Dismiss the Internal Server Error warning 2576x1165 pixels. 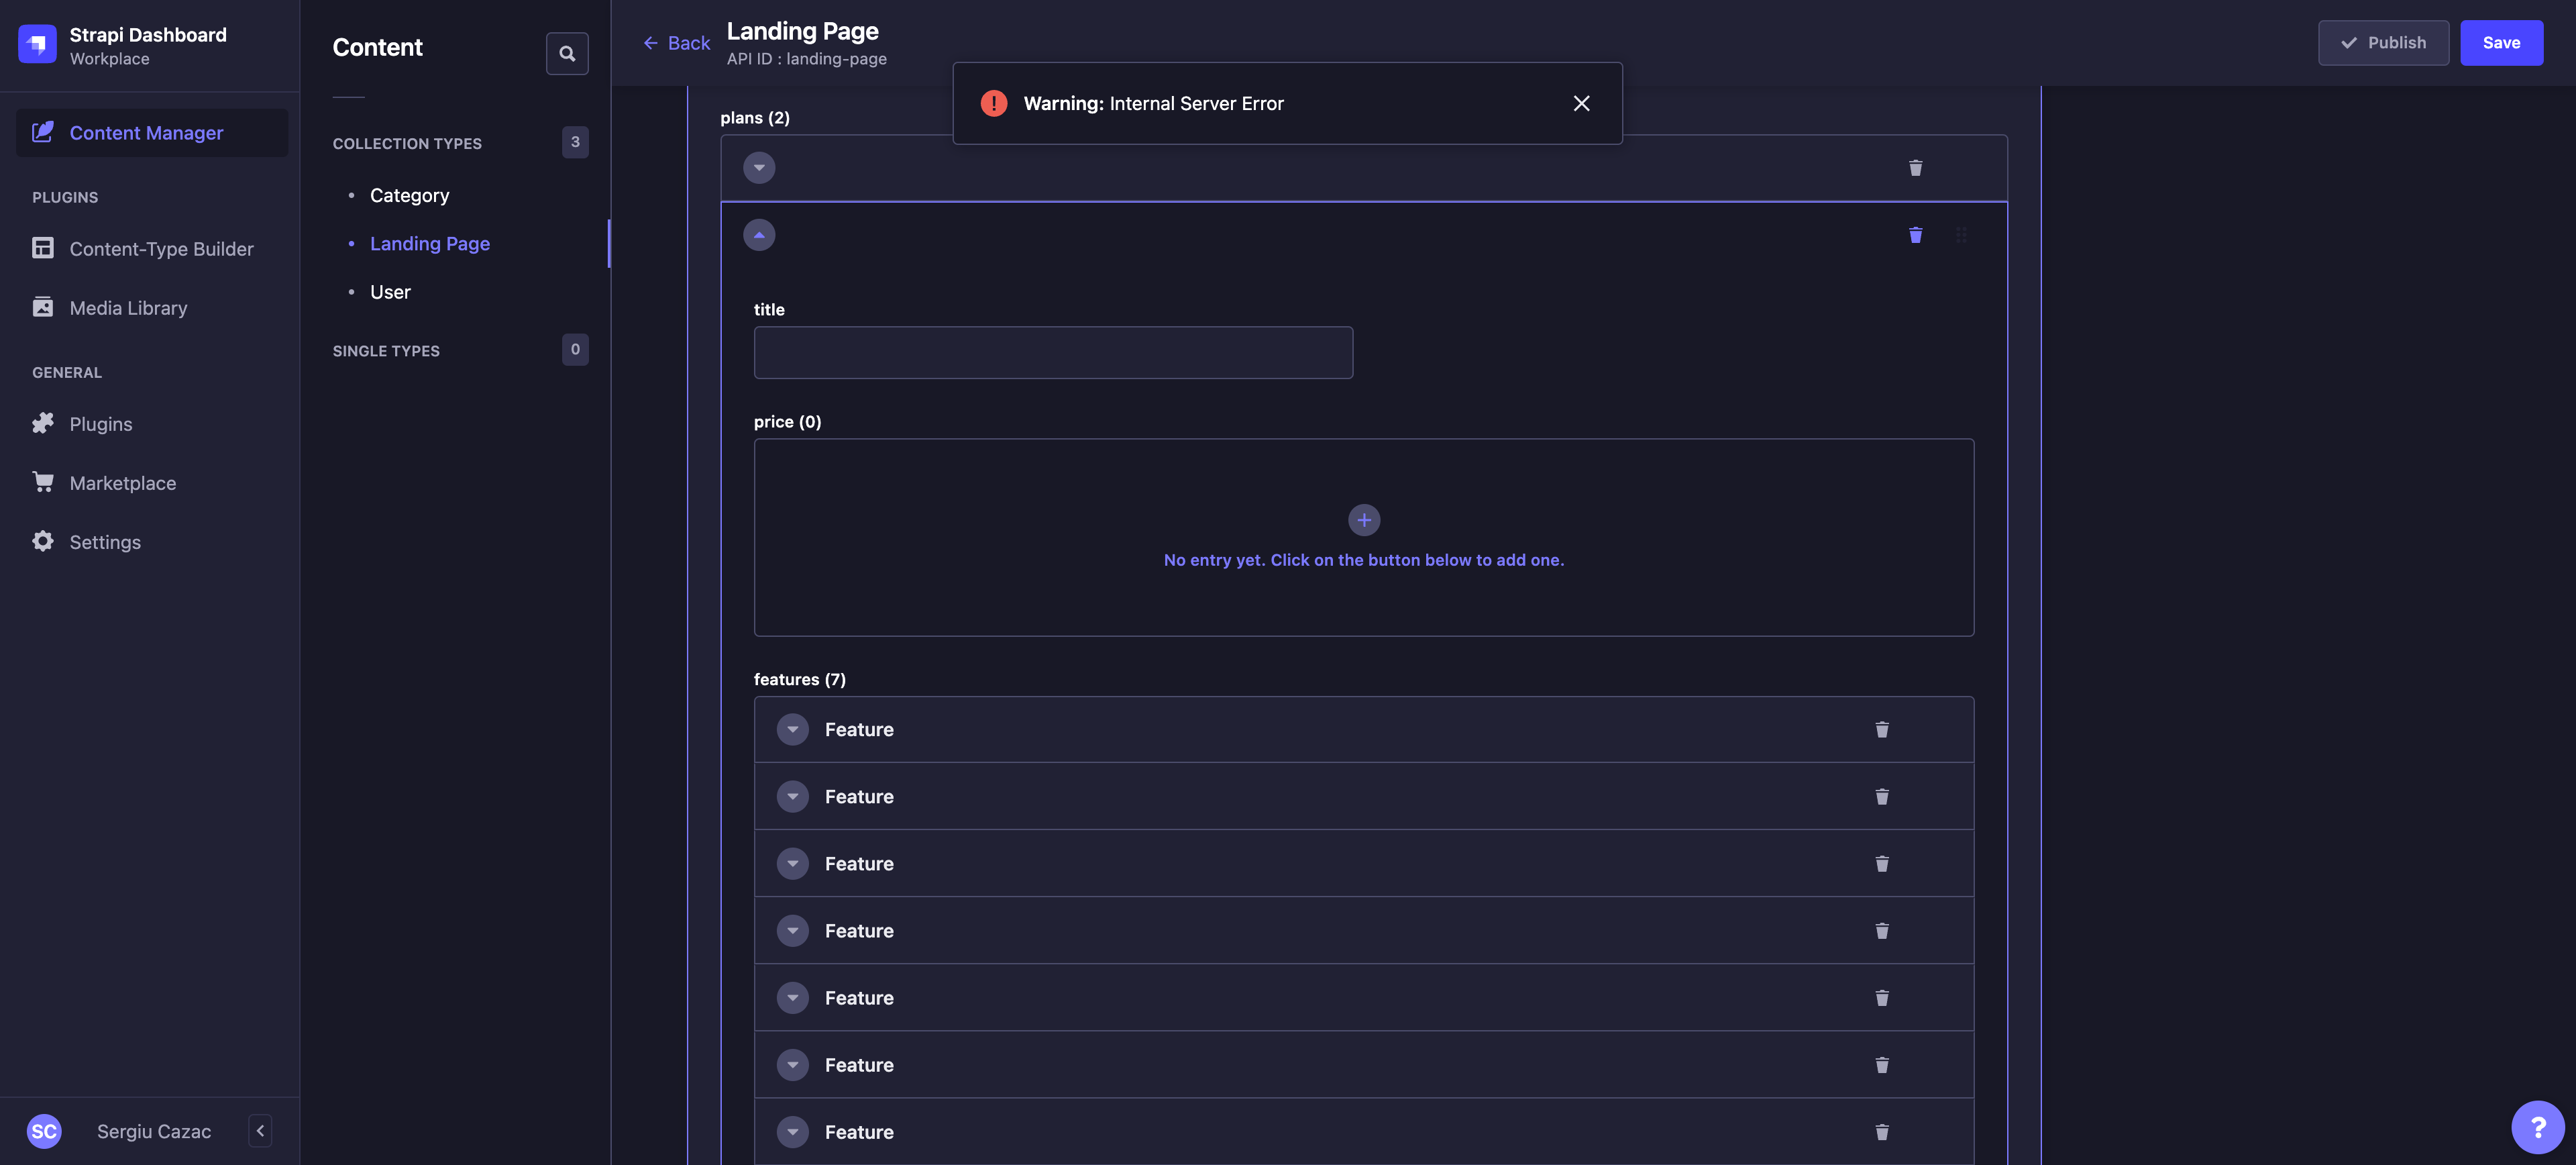(x=1581, y=104)
